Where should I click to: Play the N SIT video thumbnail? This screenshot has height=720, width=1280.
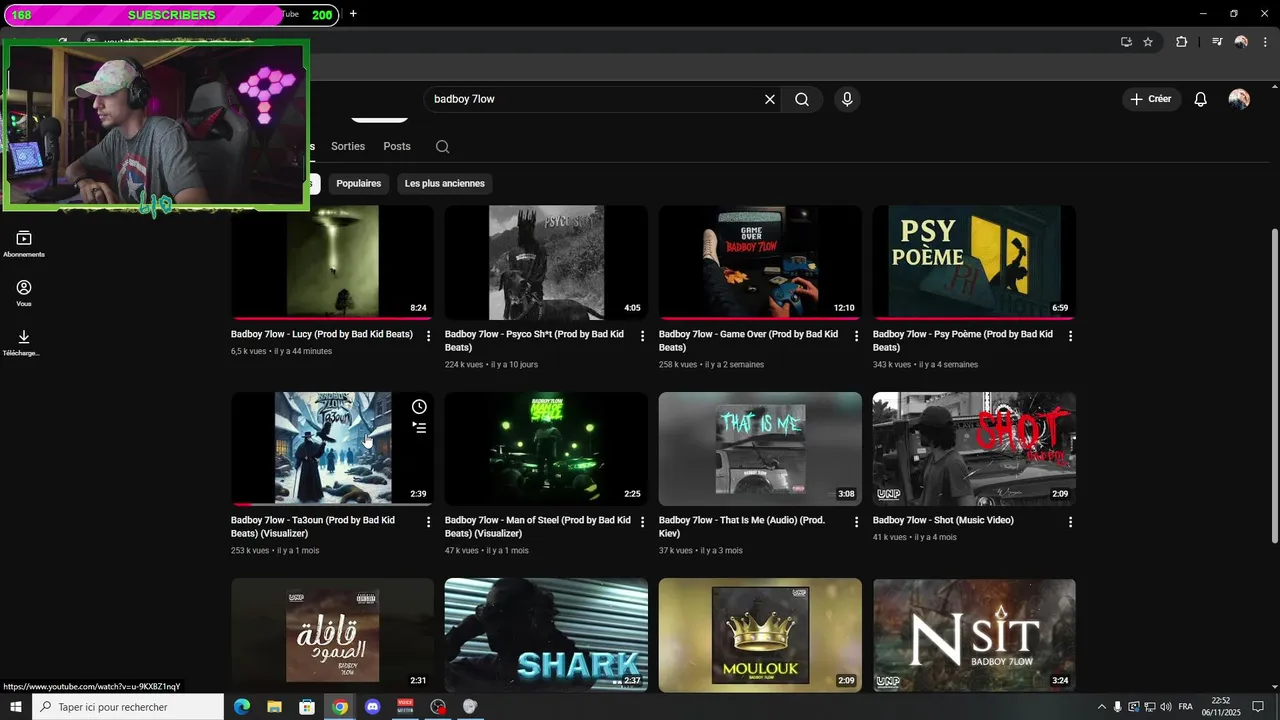[x=974, y=635]
